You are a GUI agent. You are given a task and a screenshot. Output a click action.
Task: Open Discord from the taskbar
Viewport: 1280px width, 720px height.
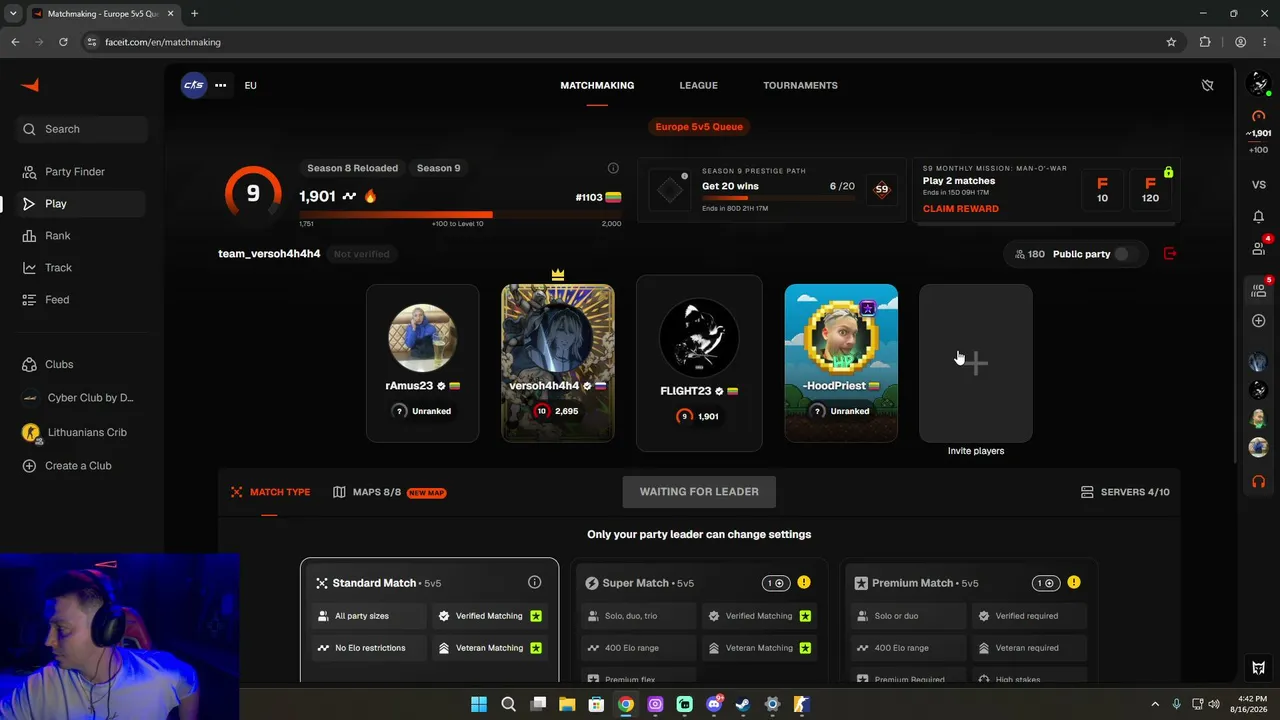(x=714, y=704)
